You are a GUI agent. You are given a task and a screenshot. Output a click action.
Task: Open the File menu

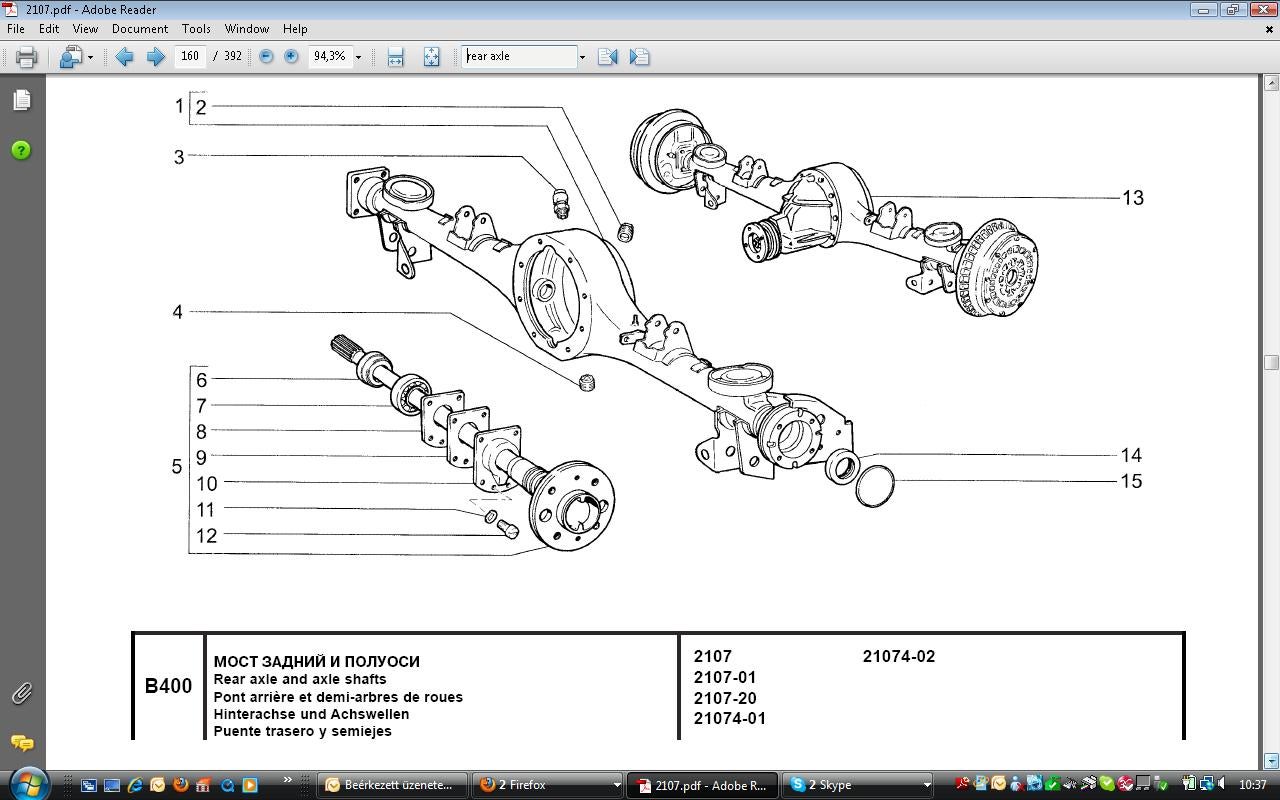point(16,29)
